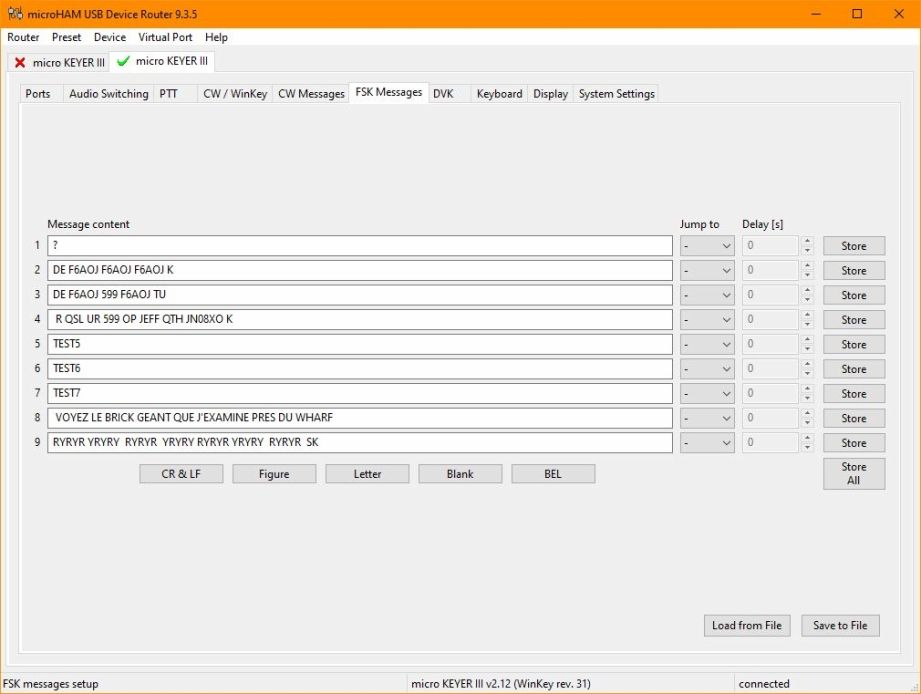The height and width of the screenshot is (694, 921).
Task: Click the message 5 content field containing TEST5
Action: (360, 344)
